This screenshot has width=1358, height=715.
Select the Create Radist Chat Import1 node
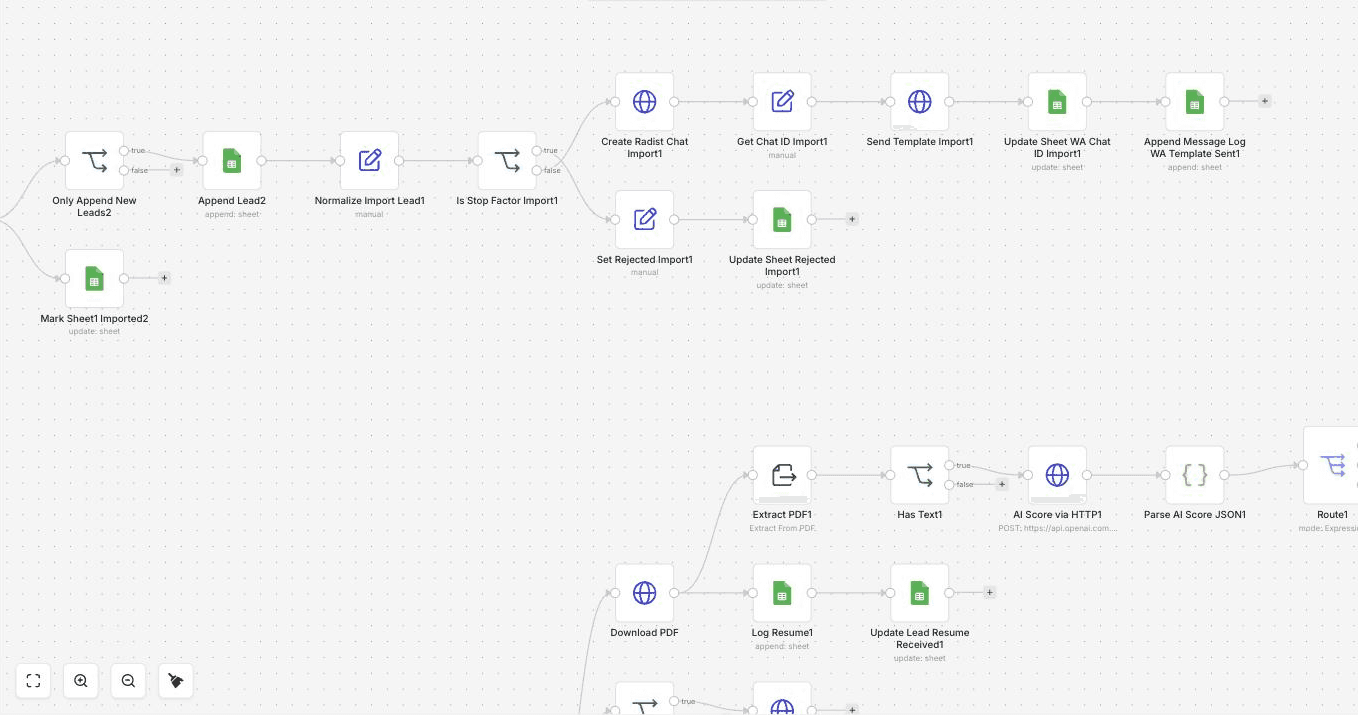645,101
